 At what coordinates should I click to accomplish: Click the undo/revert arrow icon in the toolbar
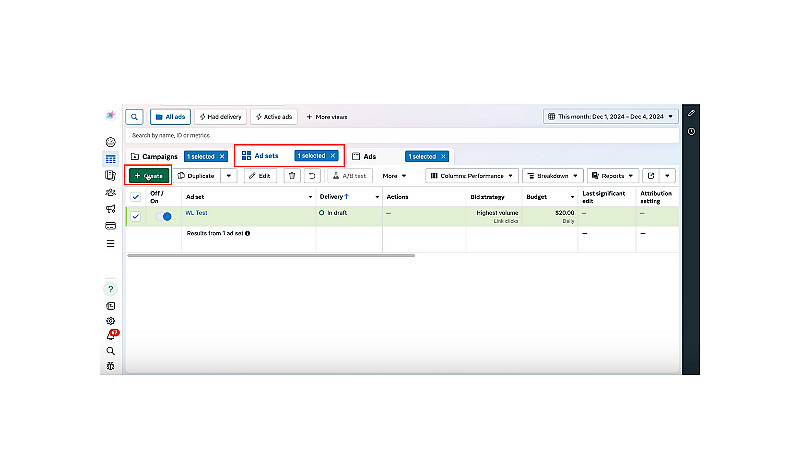[312, 176]
